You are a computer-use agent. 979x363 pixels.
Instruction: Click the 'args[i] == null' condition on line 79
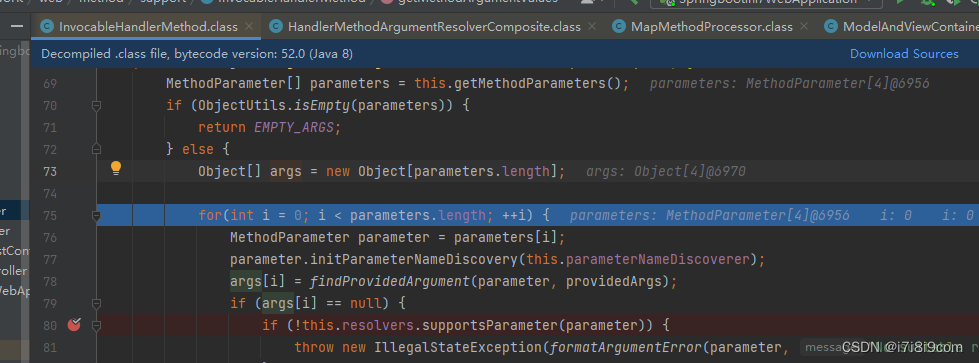coord(322,304)
